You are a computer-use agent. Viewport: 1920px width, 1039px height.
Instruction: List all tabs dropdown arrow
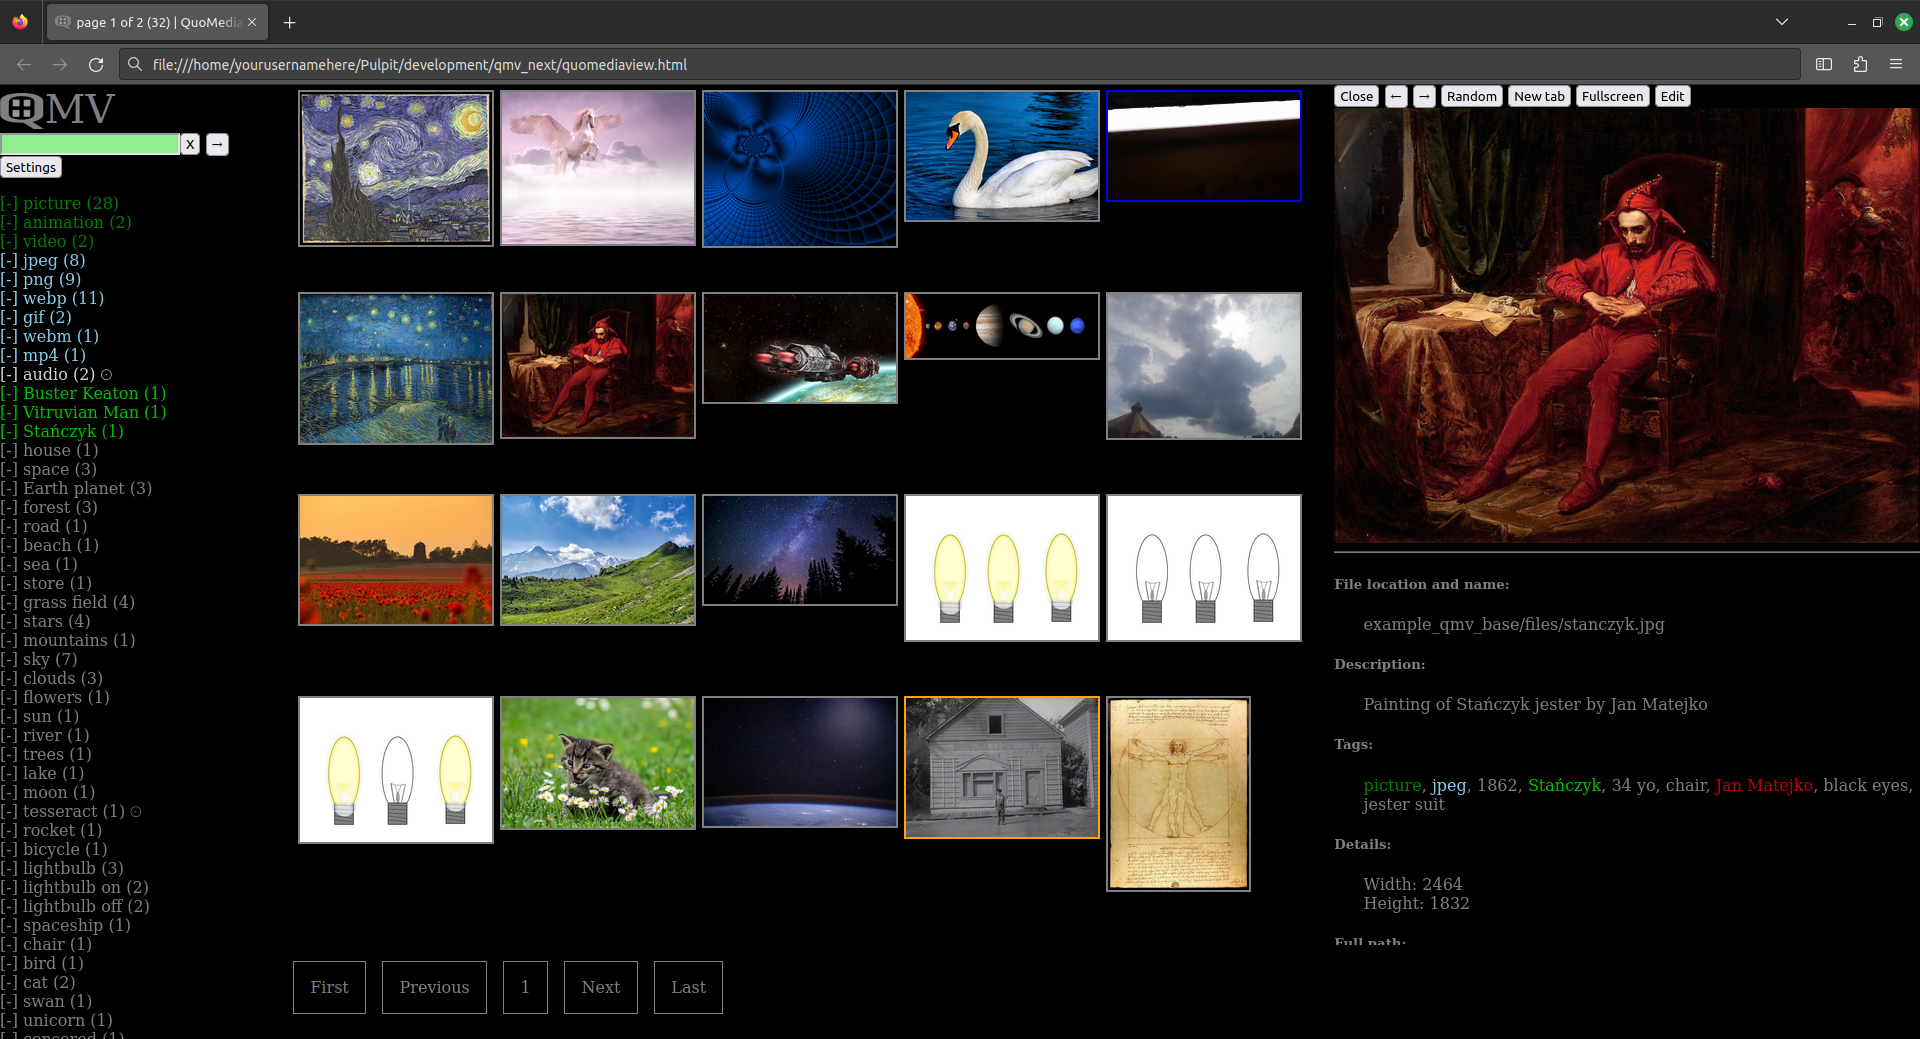(x=1782, y=22)
